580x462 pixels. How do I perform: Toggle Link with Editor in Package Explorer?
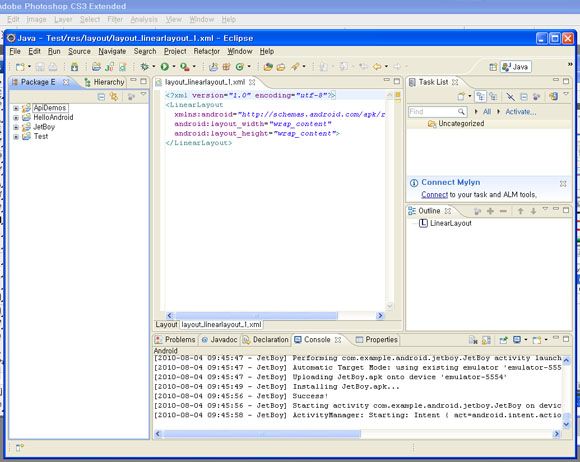(114, 97)
